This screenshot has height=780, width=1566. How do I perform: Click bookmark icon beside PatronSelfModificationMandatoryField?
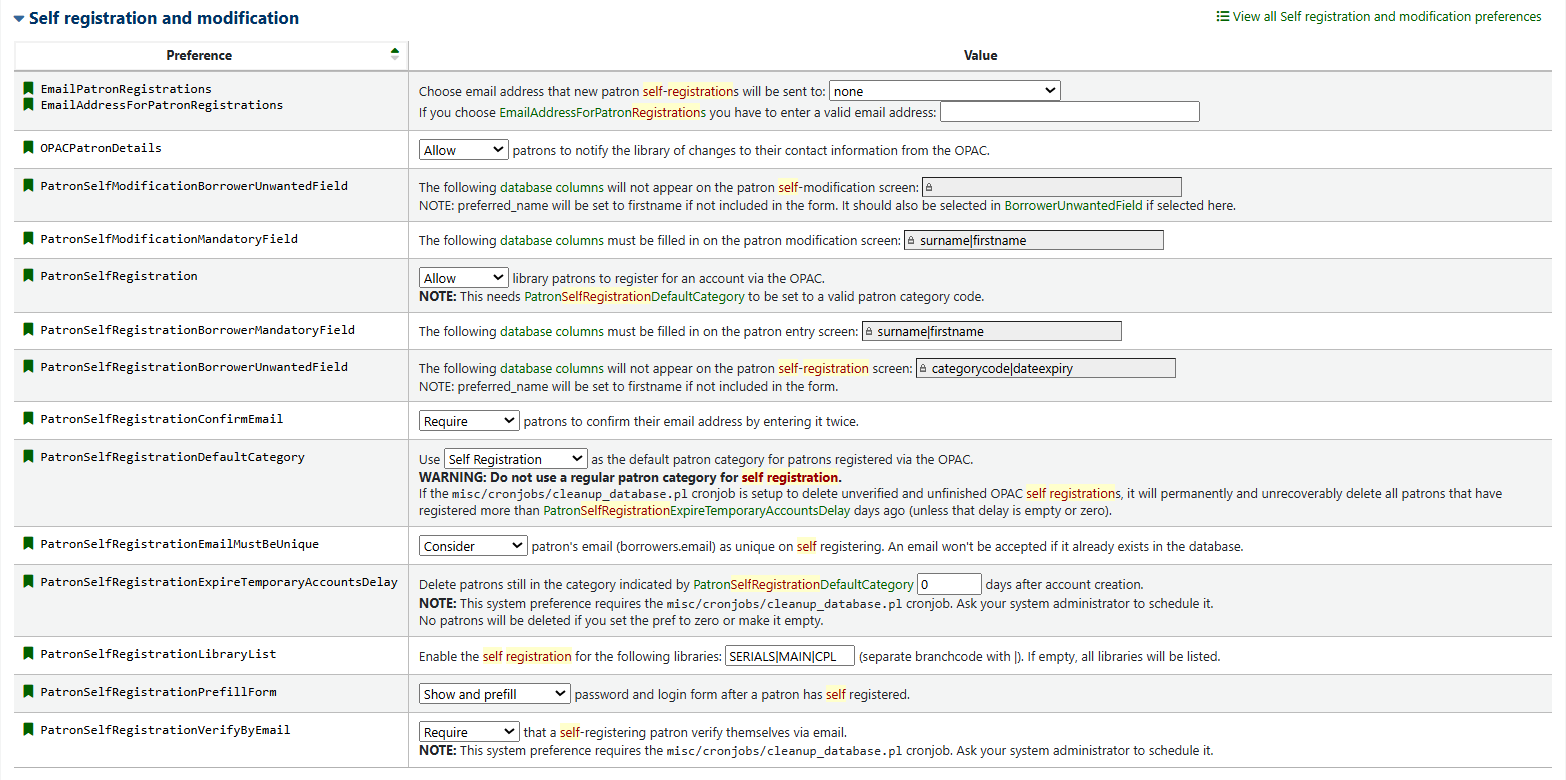[x=29, y=239]
